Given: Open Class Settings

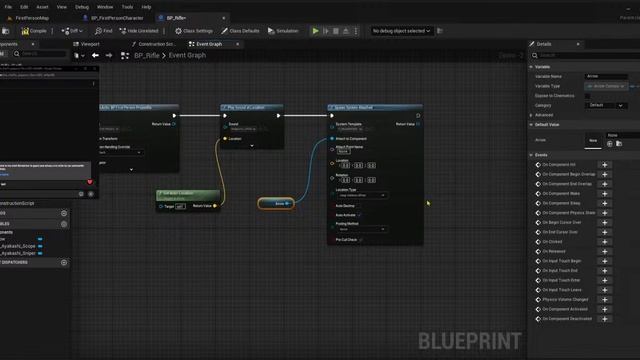Looking at the screenshot, I should [194, 31].
